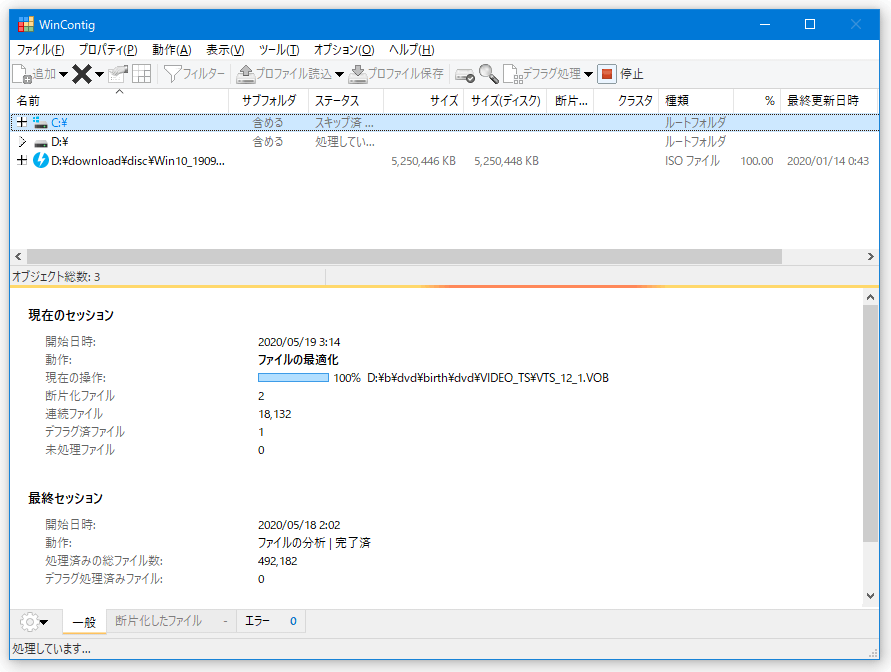Image resolution: width=891 pixels, height=672 pixels.
Task: Click the 処理してい… status cell for D:¥
Action: click(344, 142)
